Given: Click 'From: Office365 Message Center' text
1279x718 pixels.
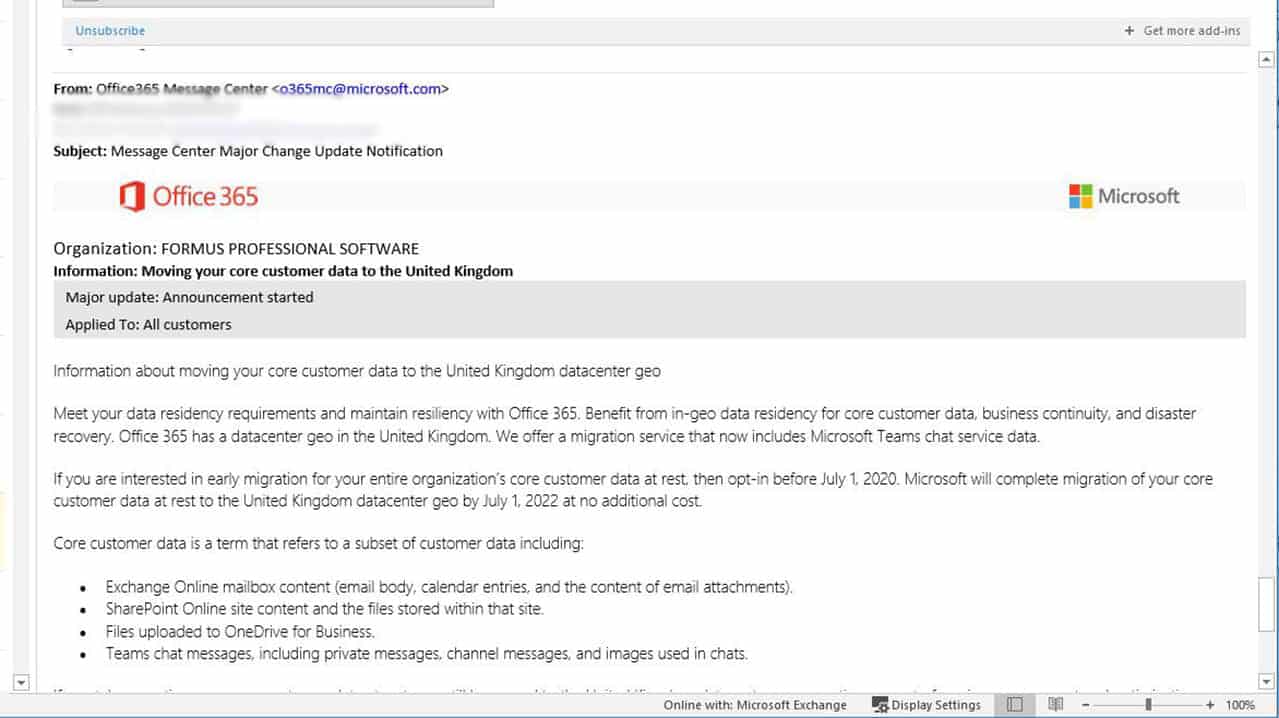Looking at the screenshot, I should point(160,89).
